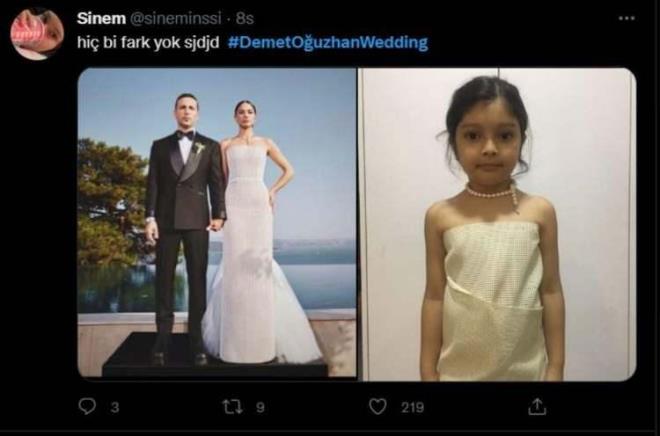Click the retweet count 9
Screen dimensions: 660x436
pyautogui.click(x=261, y=407)
